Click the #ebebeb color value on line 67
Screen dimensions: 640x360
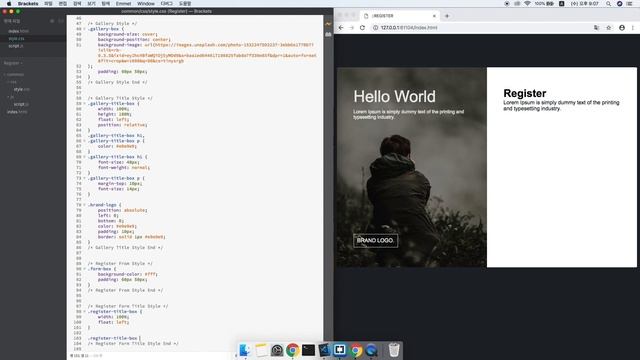pyautogui.click(x=125, y=146)
